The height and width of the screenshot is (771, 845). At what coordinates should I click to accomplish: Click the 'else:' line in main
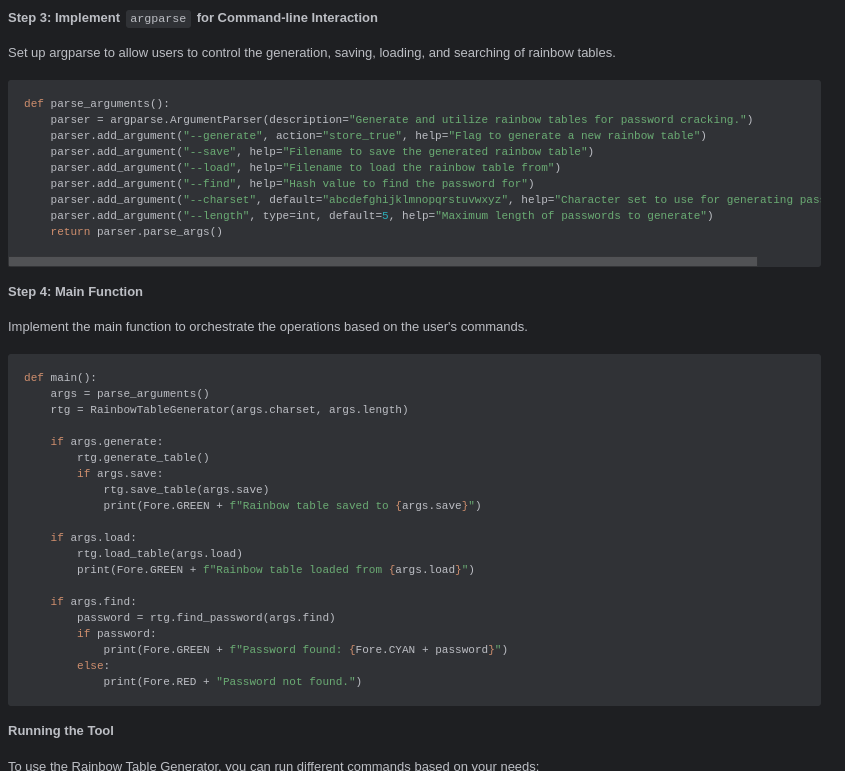coord(93,666)
